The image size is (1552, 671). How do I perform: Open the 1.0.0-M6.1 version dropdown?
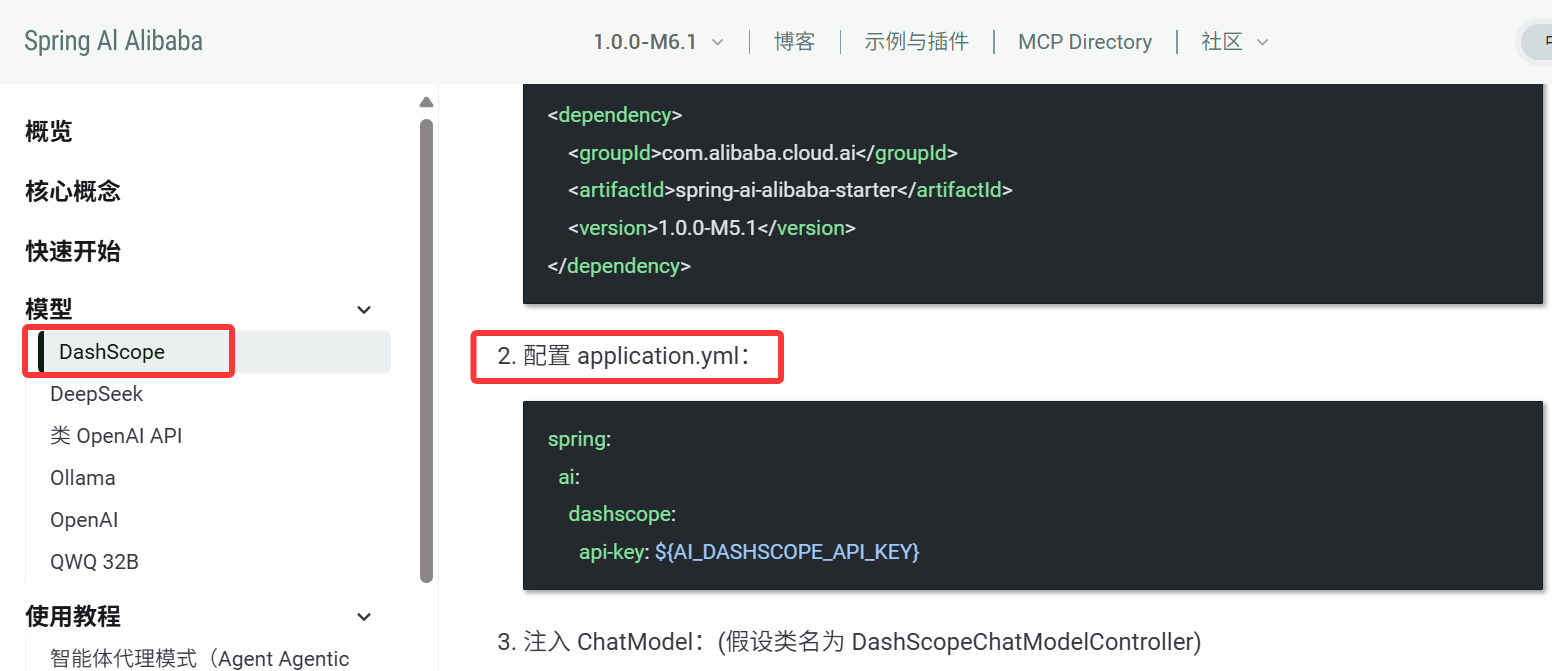click(658, 42)
